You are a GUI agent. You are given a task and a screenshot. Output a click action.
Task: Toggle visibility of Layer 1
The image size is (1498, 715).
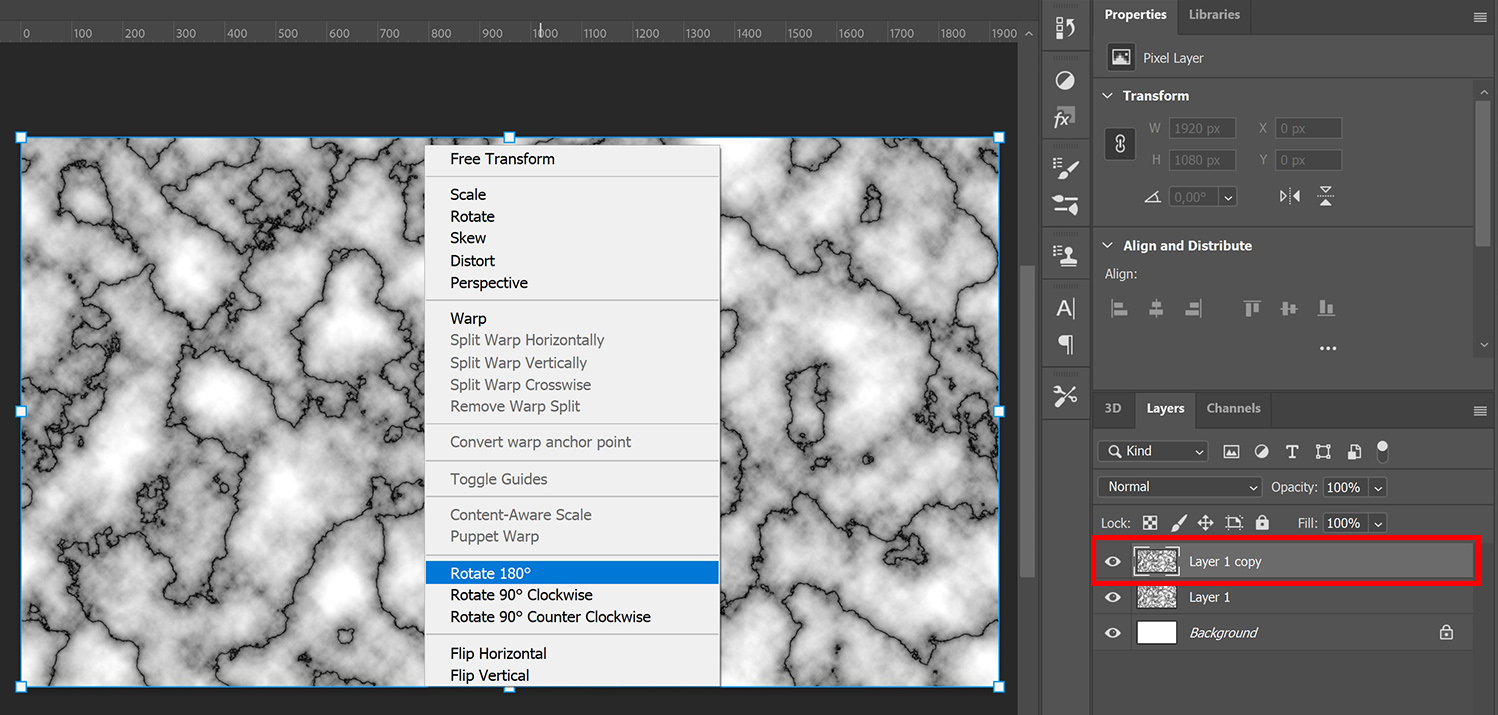(1112, 597)
